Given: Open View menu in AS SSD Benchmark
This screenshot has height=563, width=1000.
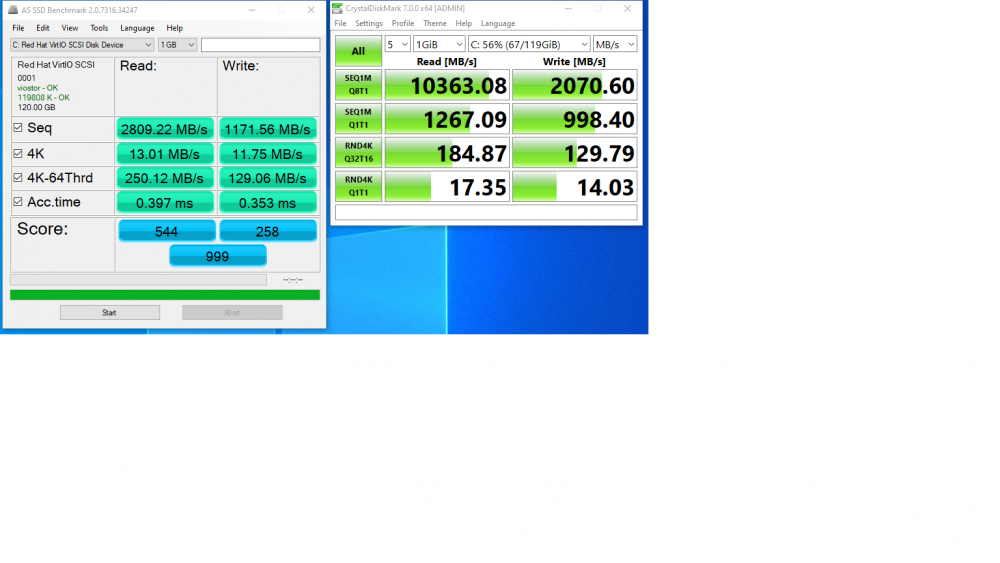Looking at the screenshot, I should click(x=70, y=28).
